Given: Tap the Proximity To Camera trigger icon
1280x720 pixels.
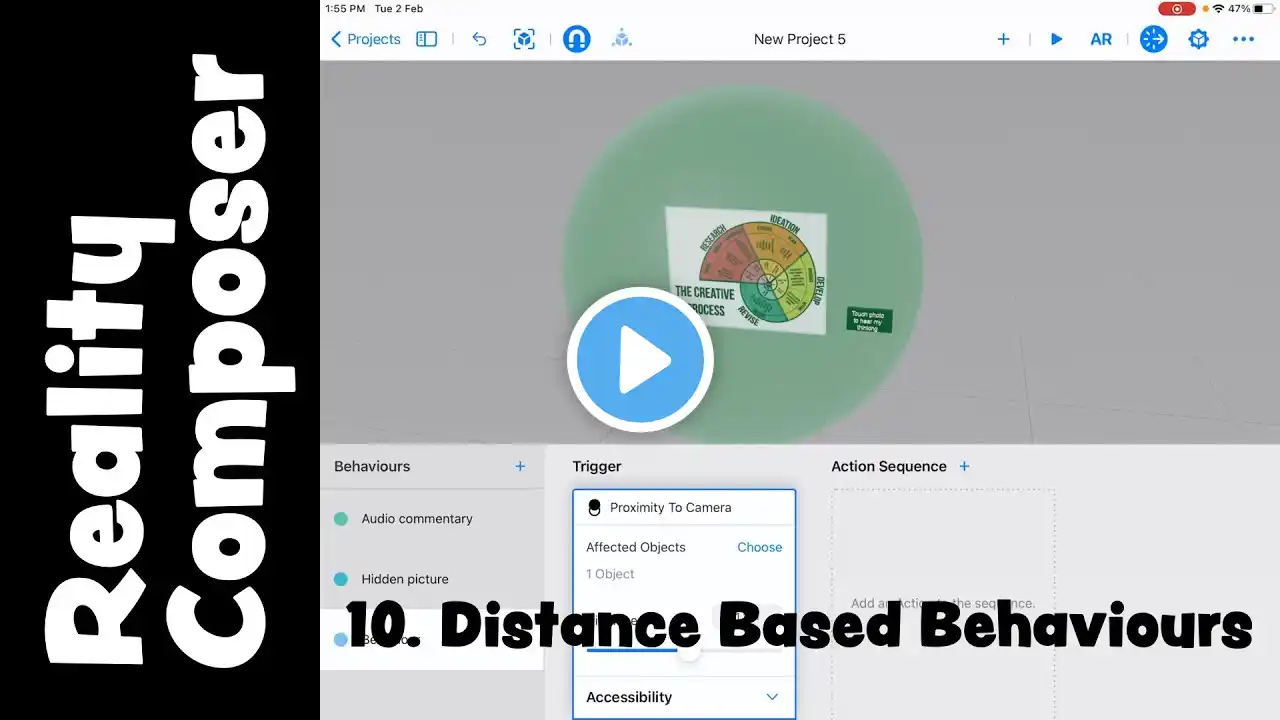Looking at the screenshot, I should [x=595, y=508].
